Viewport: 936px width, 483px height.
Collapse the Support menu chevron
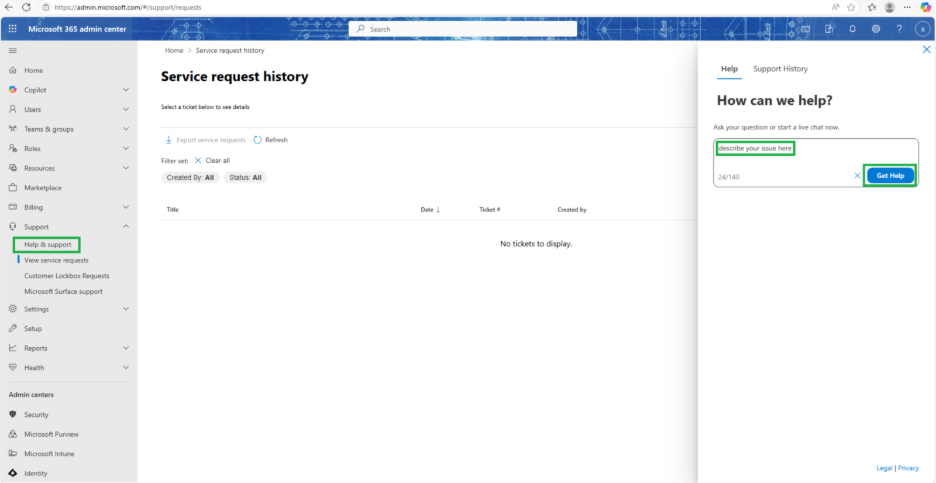pyautogui.click(x=125, y=227)
